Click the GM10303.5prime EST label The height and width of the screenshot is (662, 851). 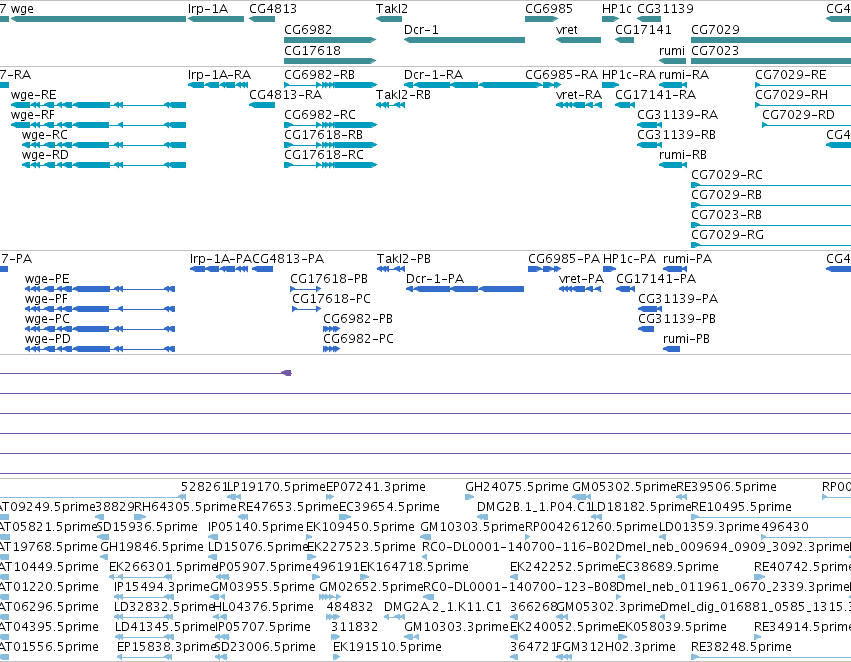[473, 527]
